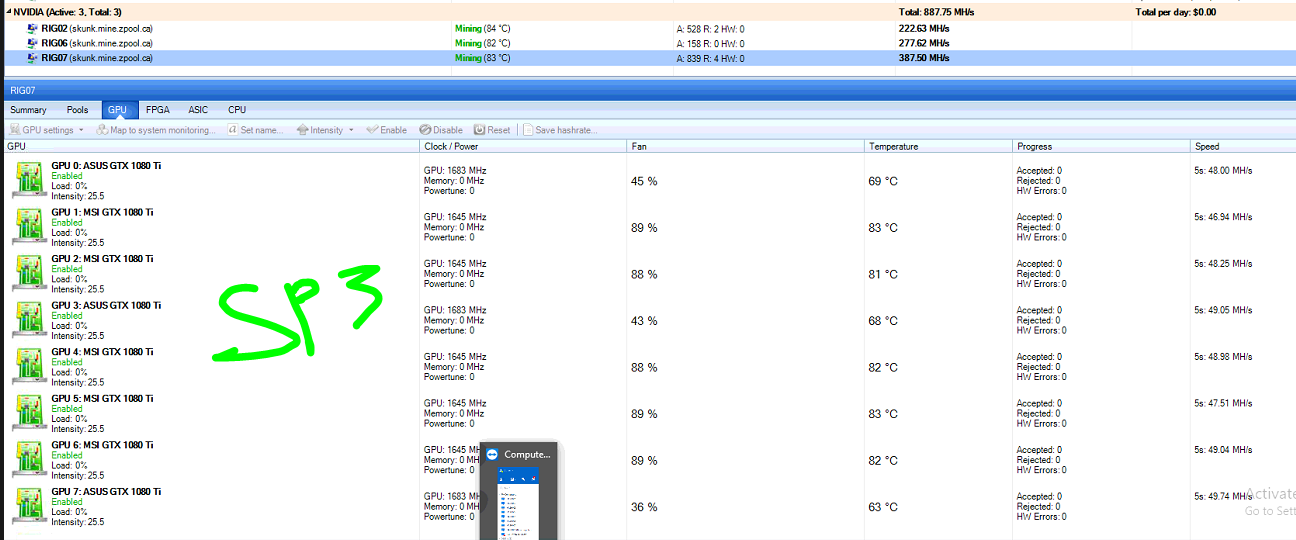Click the RIG02 hashrate 222.63 MH/s

(x=923, y=29)
